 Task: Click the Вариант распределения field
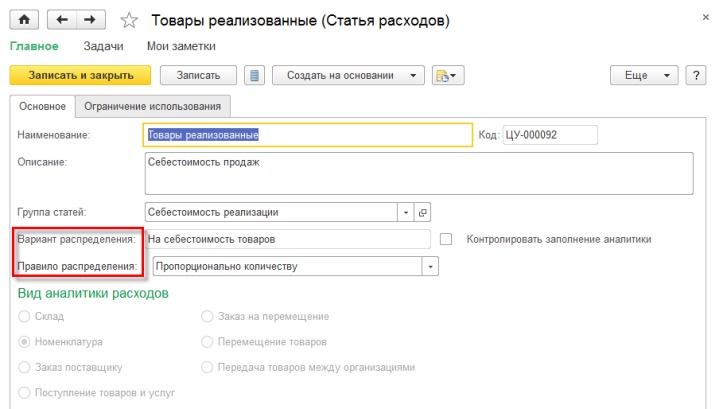click(x=288, y=239)
